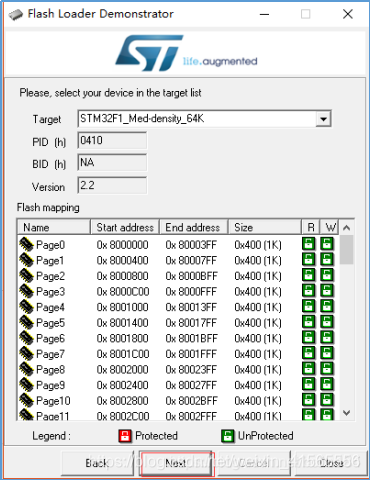Image resolution: width=370 pixels, height=480 pixels.
Task: Open the Target device dropdown arrow
Action: click(x=323, y=119)
